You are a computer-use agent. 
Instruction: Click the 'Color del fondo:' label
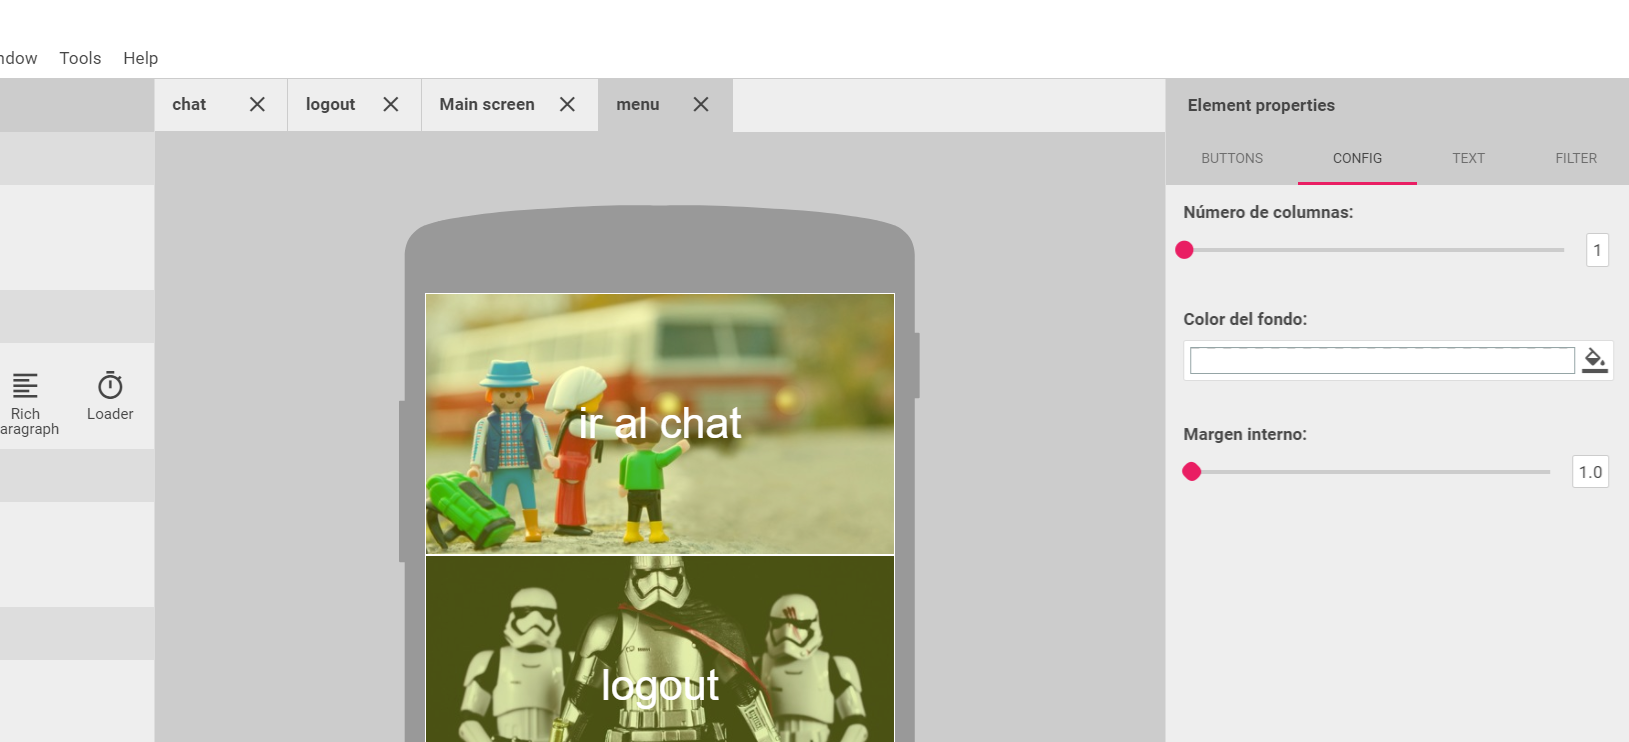[x=1245, y=319]
